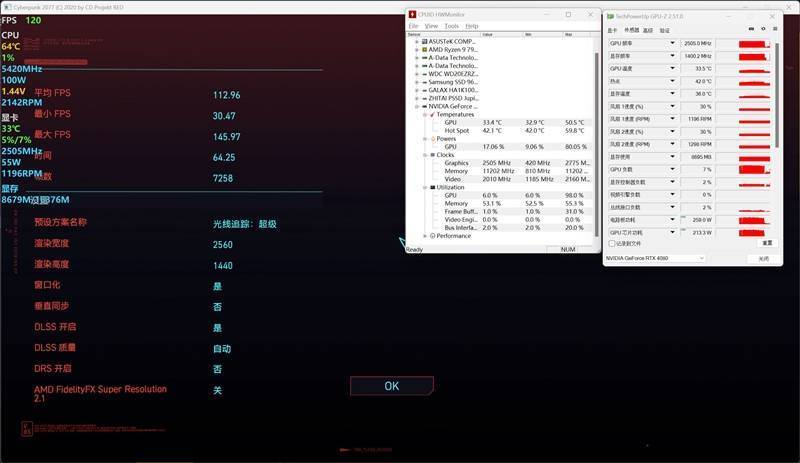Expand AMD Ryzen 9 node in HWMonitor
This screenshot has height=463, width=800.
[417, 50]
